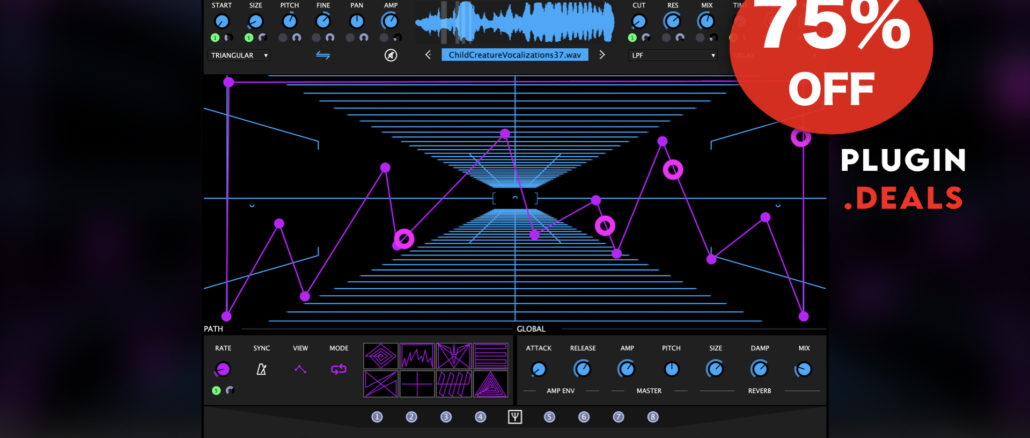Viewport: 1030px width, 438px height.
Task: Select the diamond spiral path preset
Action: coord(381,356)
